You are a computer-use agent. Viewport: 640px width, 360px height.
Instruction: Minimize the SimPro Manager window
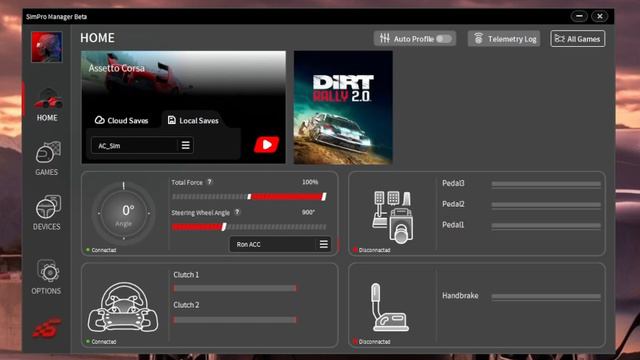[x=579, y=16]
